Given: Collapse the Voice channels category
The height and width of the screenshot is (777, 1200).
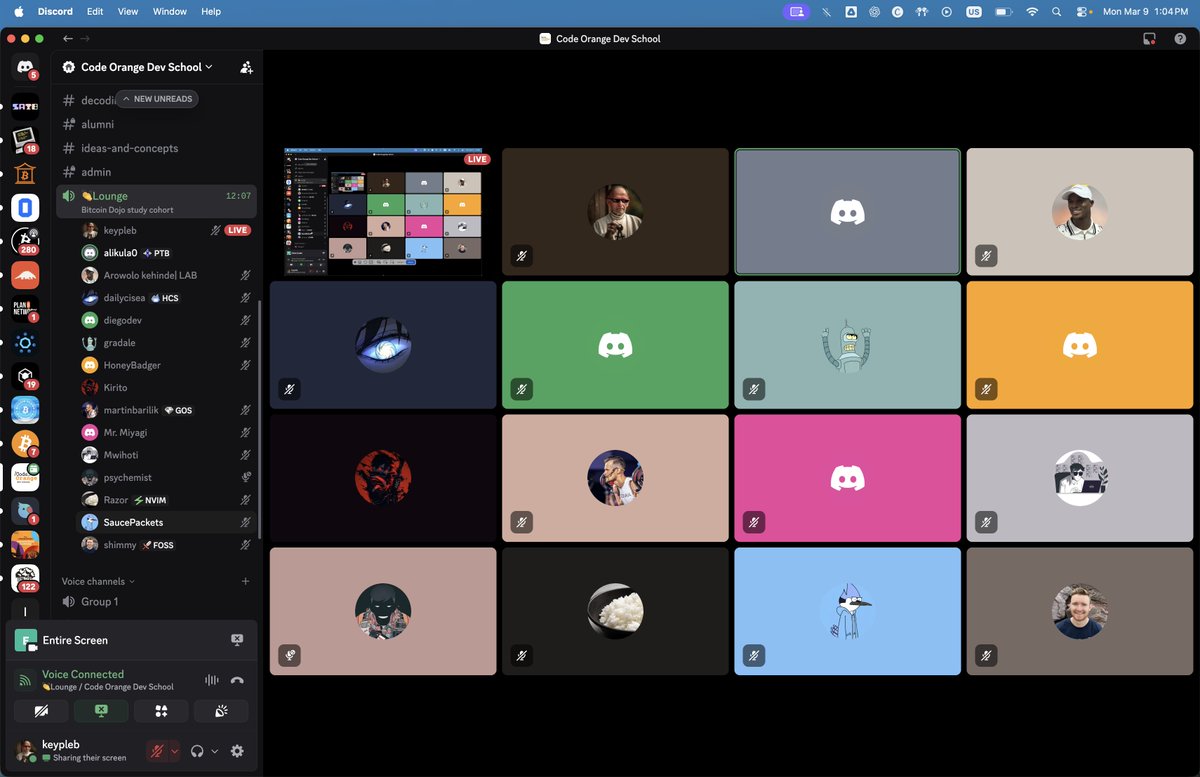Looking at the screenshot, I should pos(97,581).
